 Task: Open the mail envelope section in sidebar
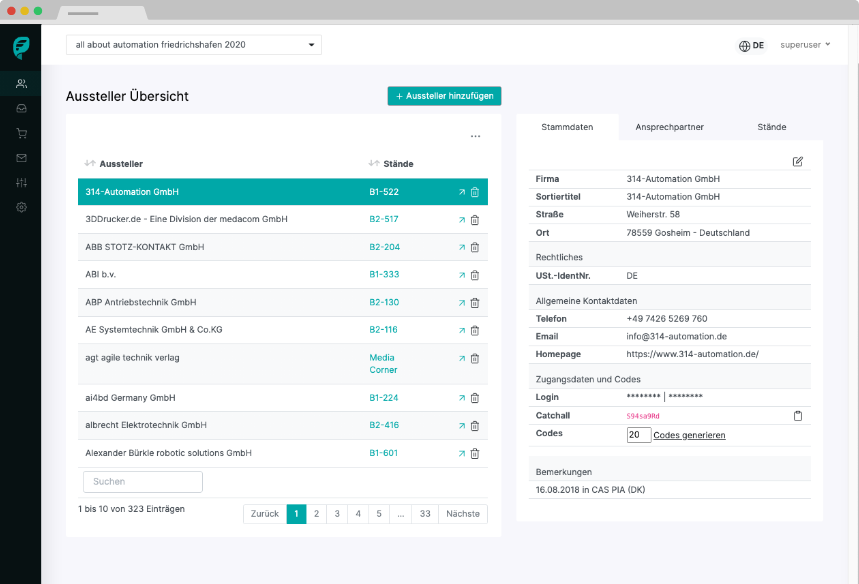point(21,158)
